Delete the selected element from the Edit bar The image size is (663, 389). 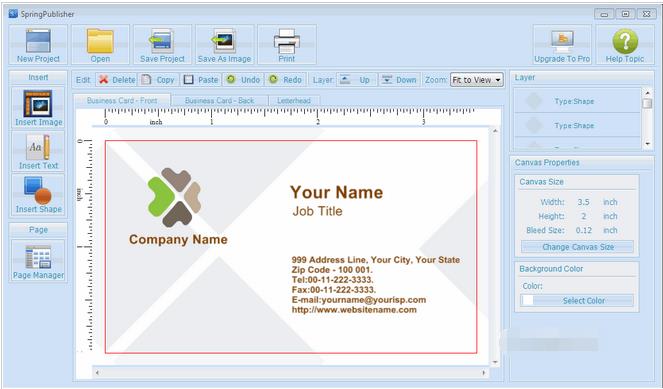point(117,79)
